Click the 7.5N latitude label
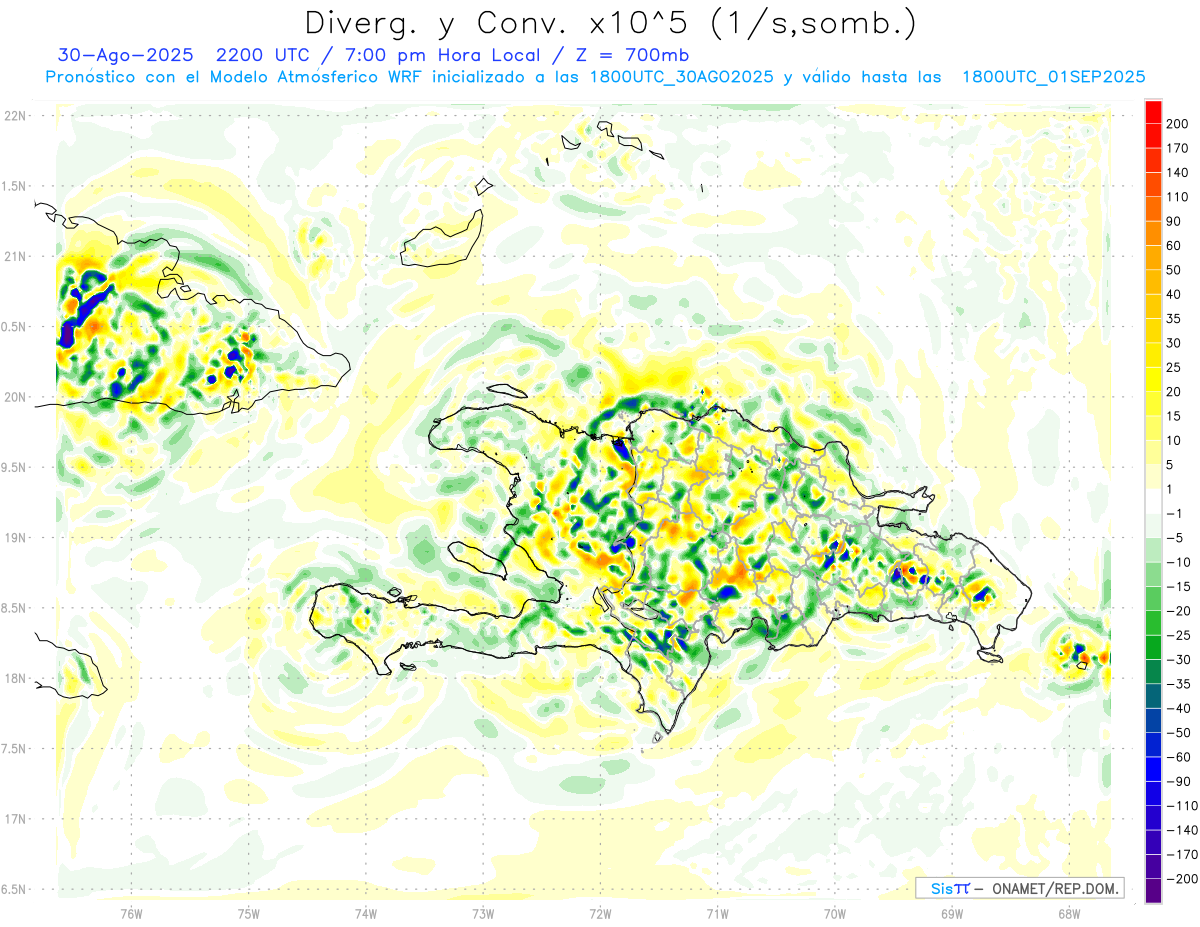 15,748
